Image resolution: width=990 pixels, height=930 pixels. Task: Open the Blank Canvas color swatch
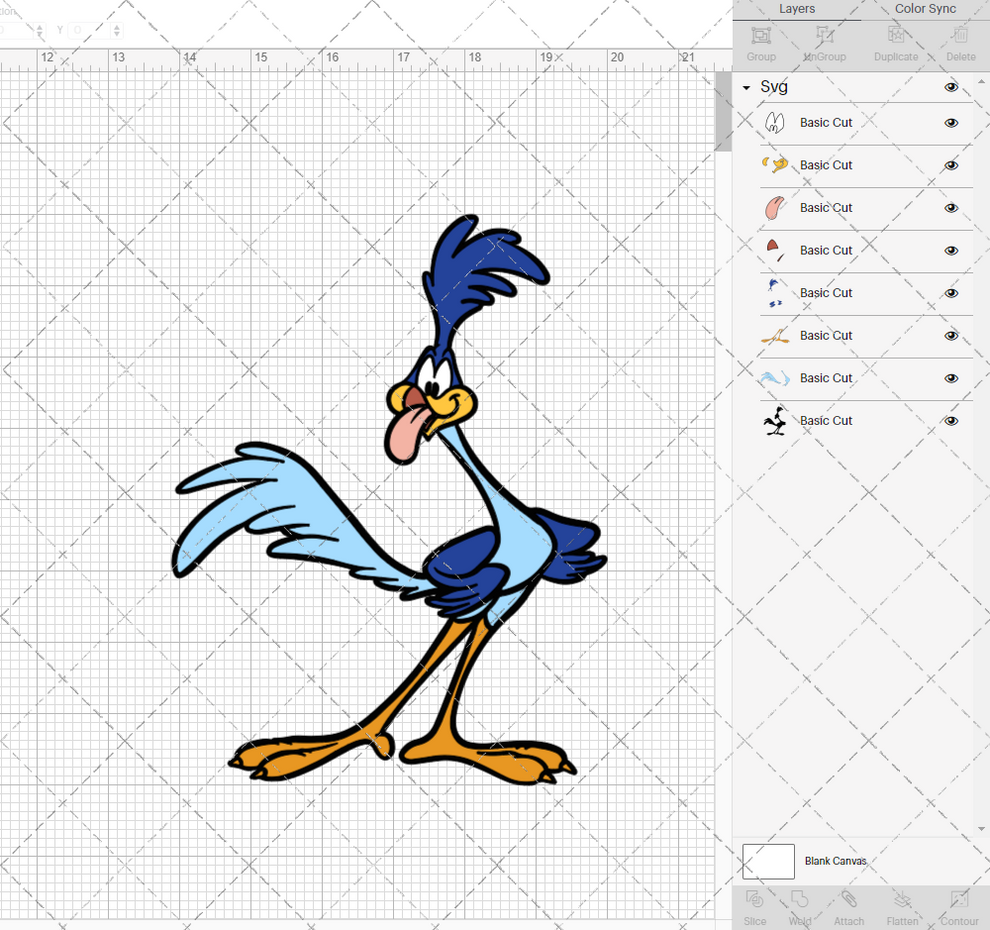click(x=767, y=861)
